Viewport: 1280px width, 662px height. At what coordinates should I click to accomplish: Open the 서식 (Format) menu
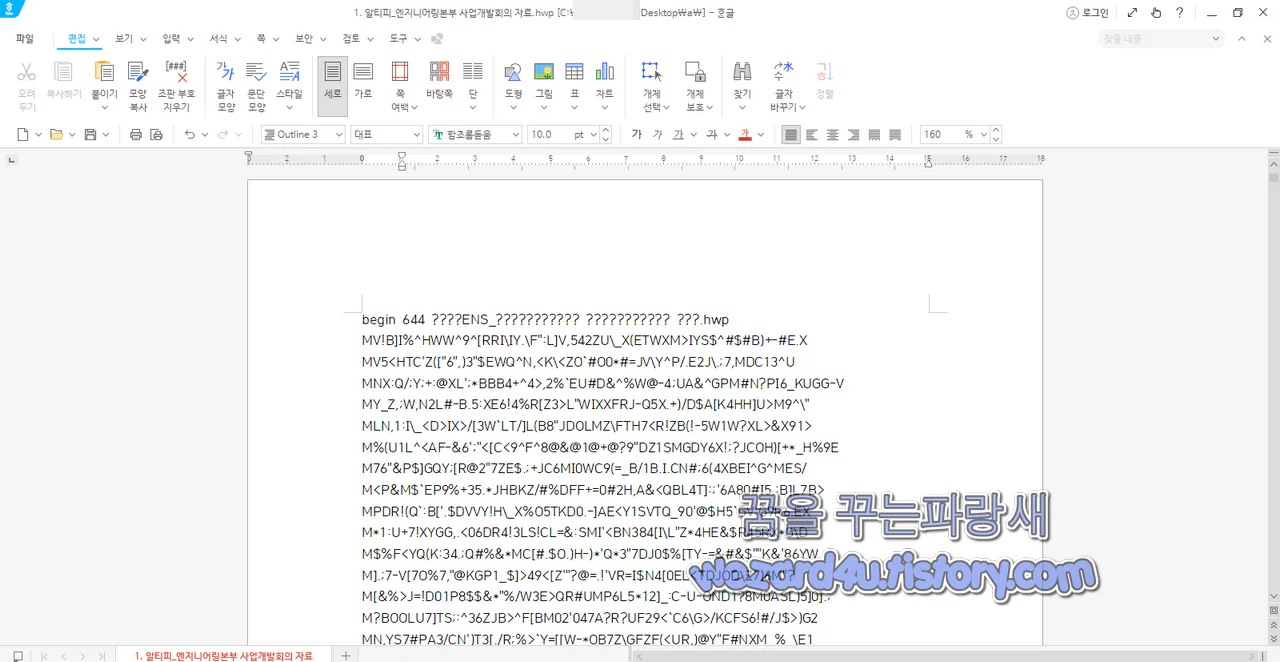[x=218, y=38]
